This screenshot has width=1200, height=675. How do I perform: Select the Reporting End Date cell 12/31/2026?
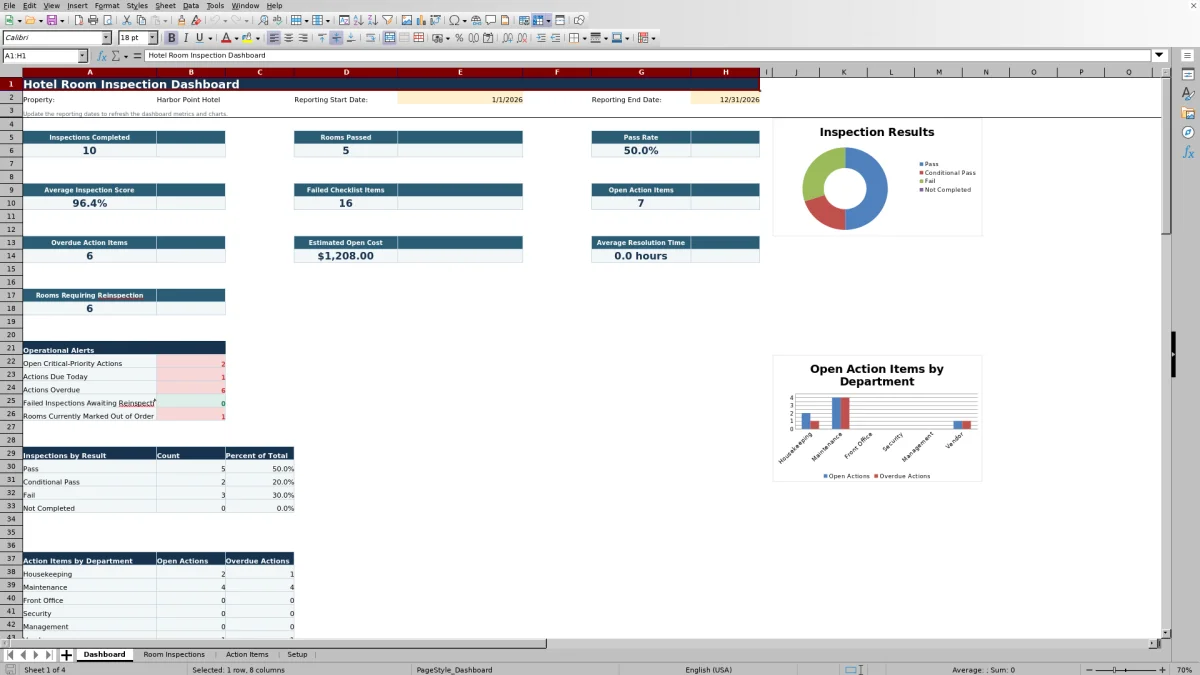pyautogui.click(x=725, y=100)
